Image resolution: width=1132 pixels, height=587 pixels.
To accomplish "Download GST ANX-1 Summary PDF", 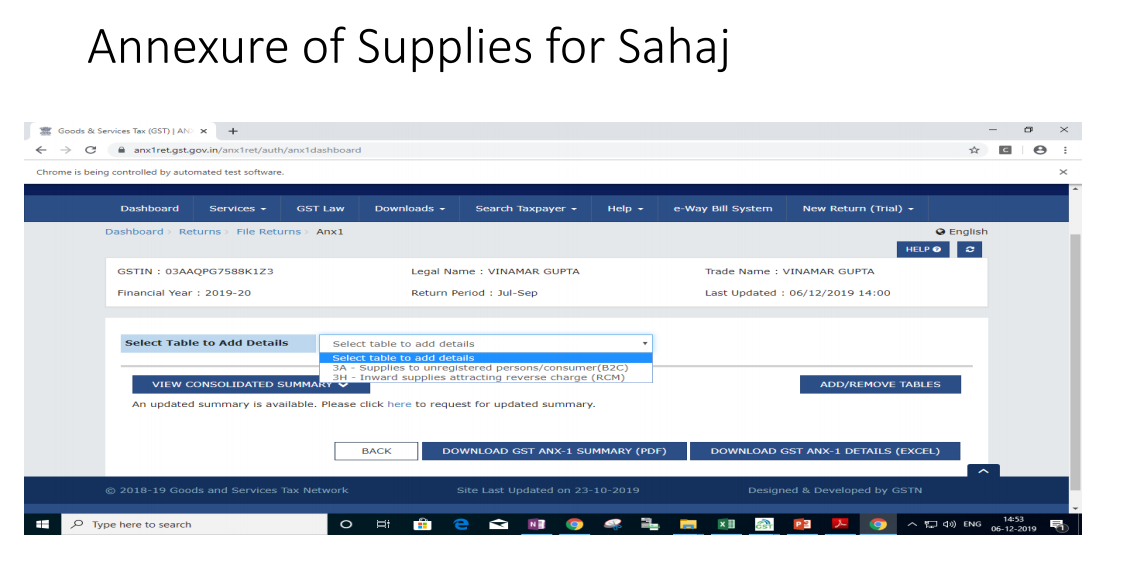I will (x=554, y=451).
